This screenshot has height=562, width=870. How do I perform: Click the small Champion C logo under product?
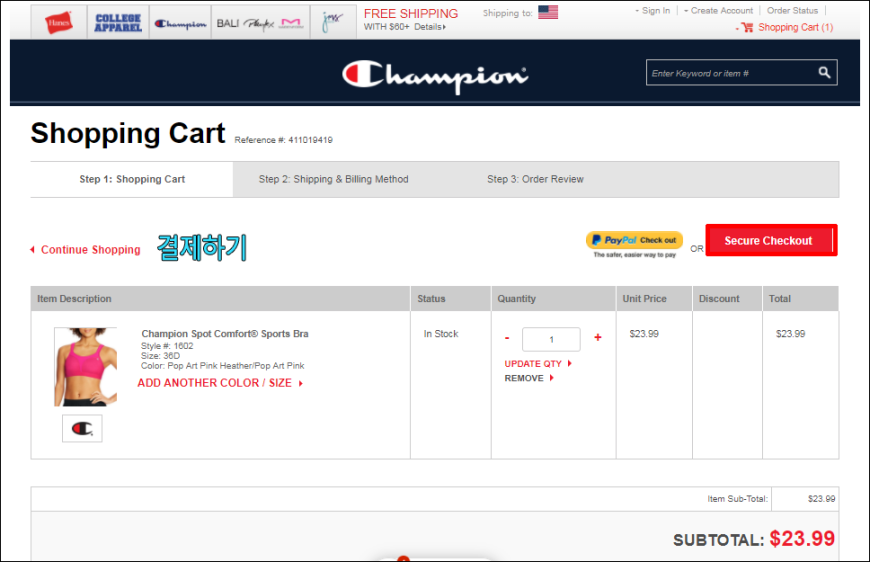82,428
